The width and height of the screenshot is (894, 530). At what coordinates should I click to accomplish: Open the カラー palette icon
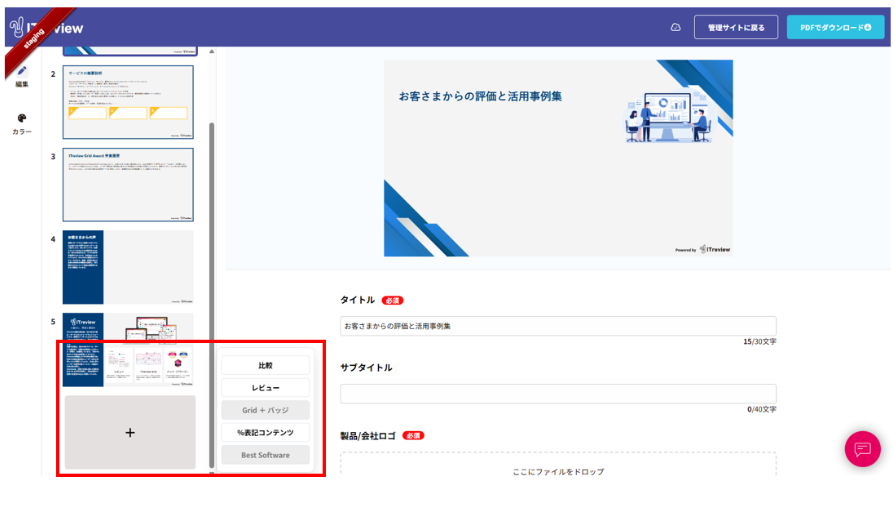[22, 120]
